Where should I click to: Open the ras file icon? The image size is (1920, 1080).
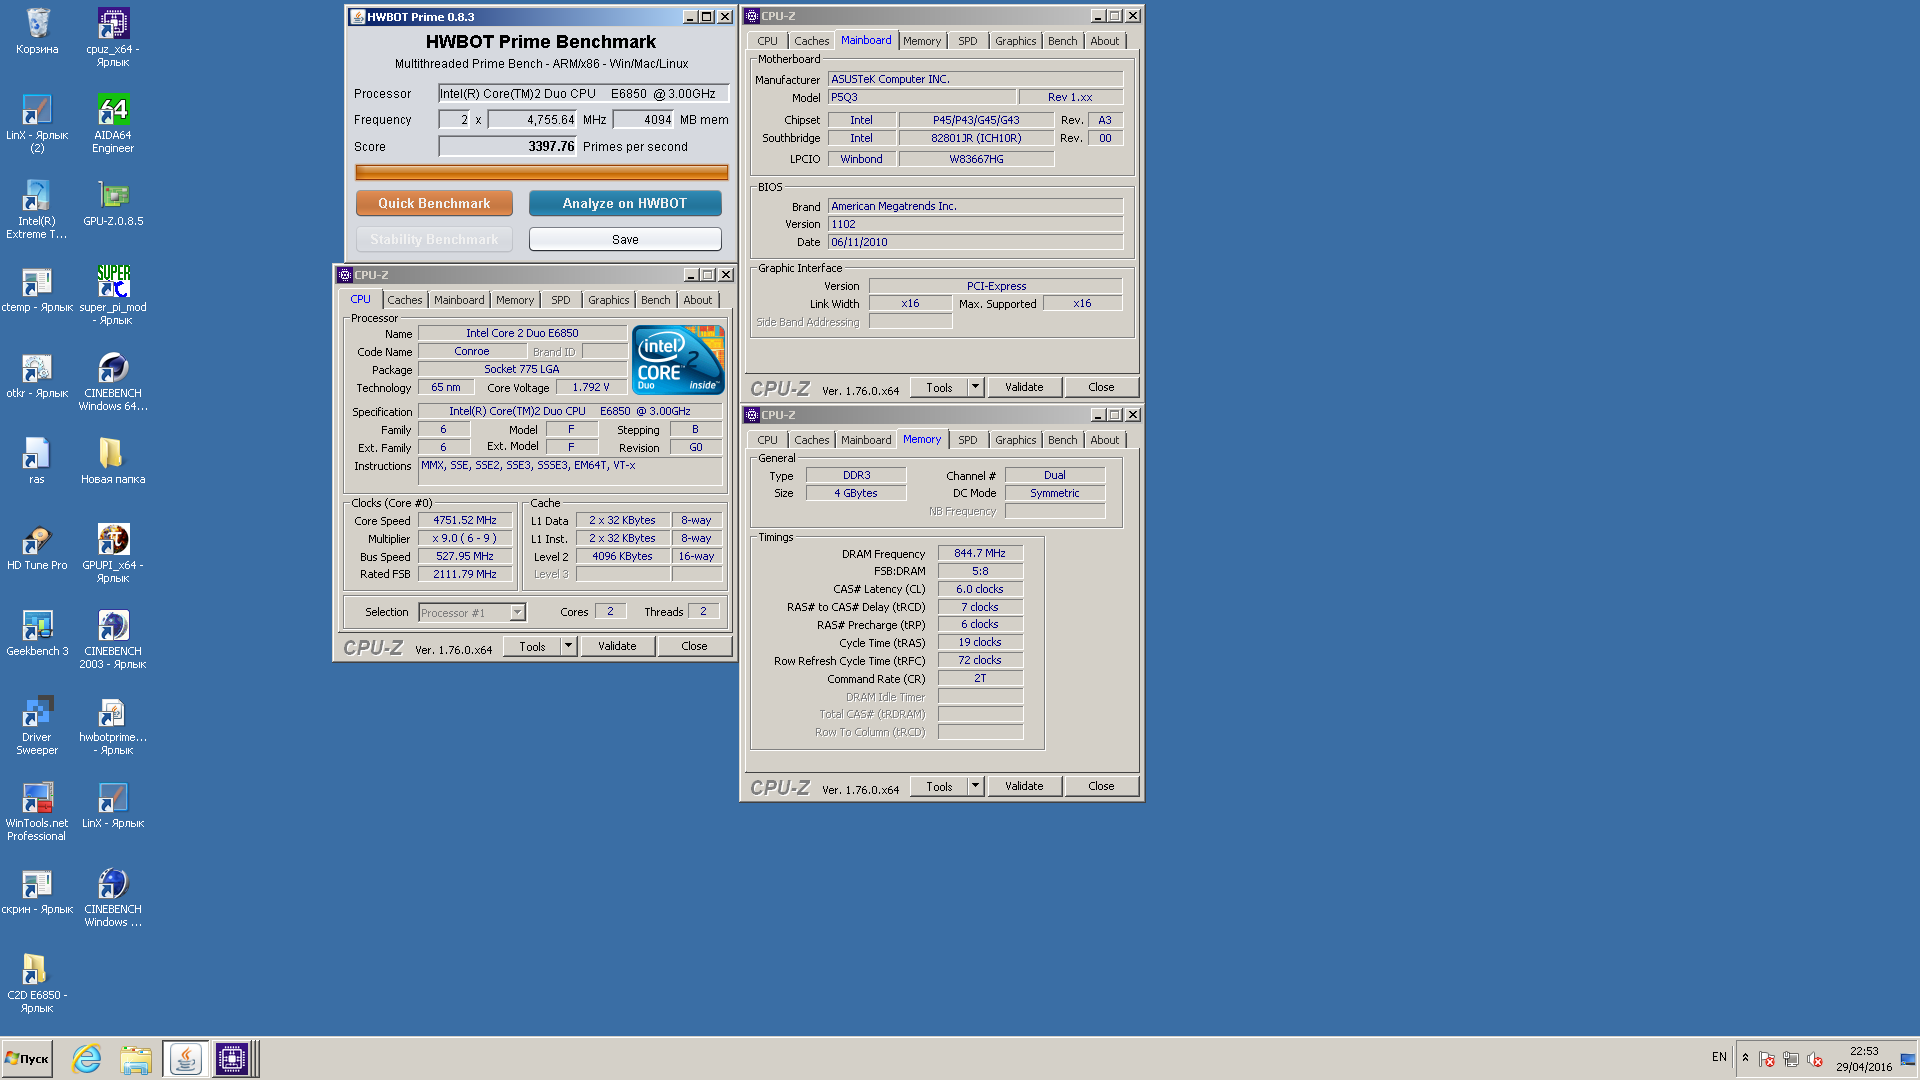coord(37,461)
